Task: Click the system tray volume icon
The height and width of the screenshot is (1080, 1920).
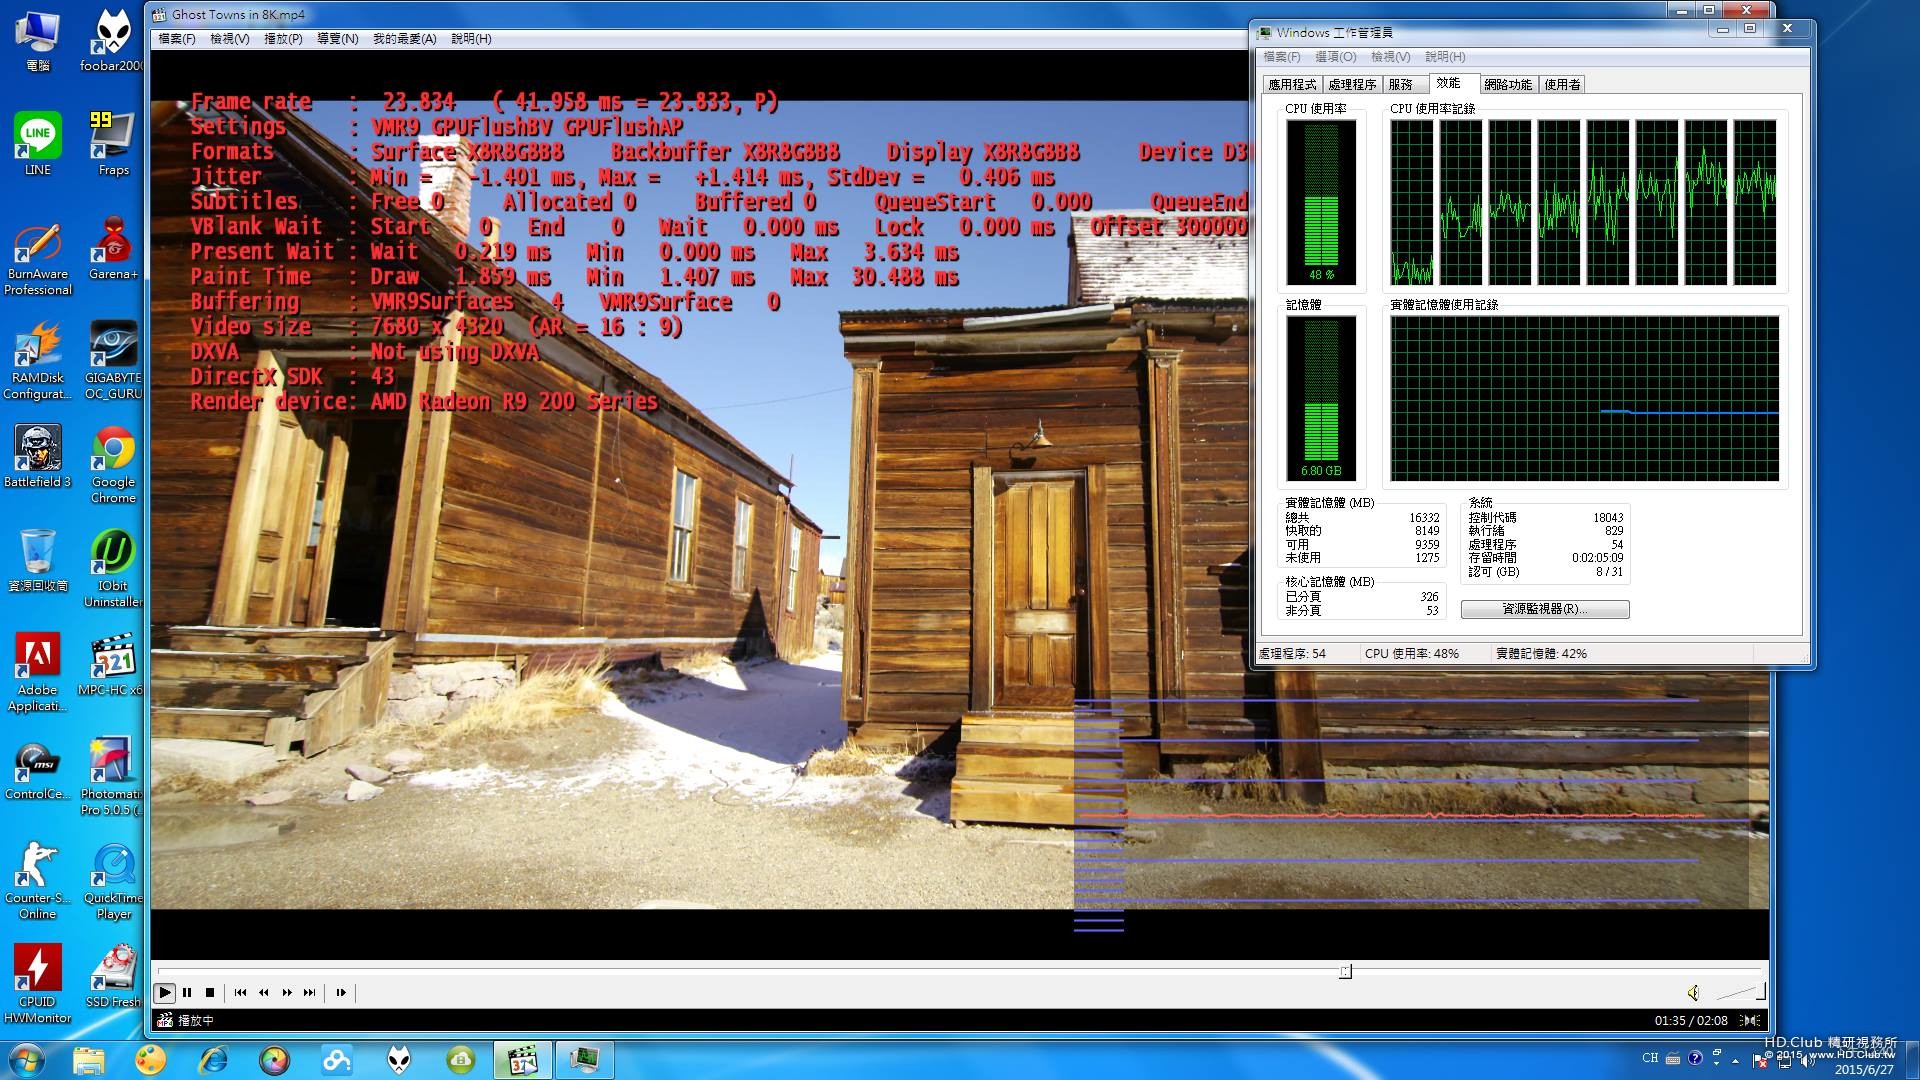Action: 1808,1061
